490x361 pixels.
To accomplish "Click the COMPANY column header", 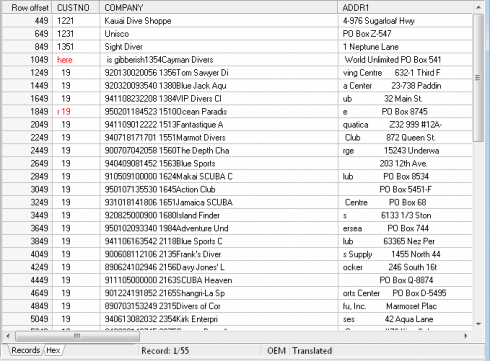I will coord(219,7).
